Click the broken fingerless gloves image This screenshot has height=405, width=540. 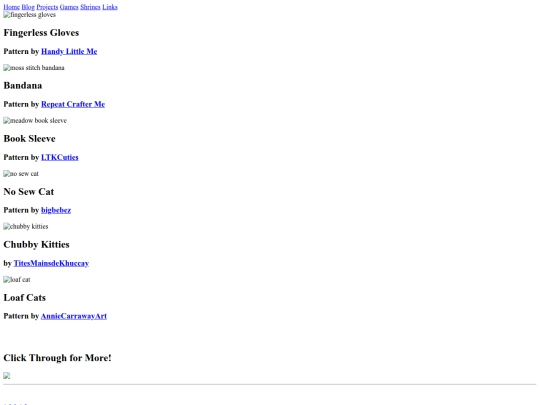(30, 15)
